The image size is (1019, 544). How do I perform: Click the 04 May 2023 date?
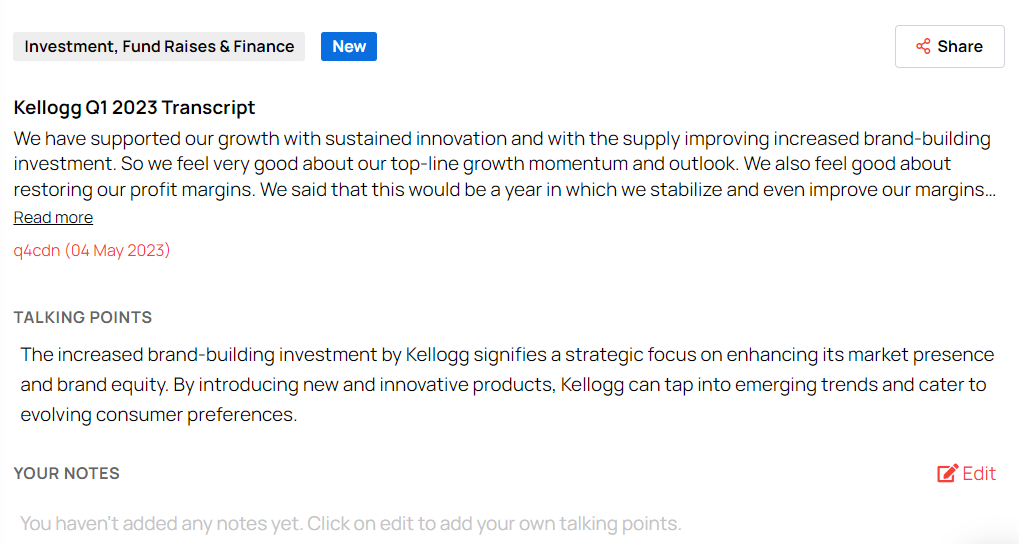tap(117, 250)
